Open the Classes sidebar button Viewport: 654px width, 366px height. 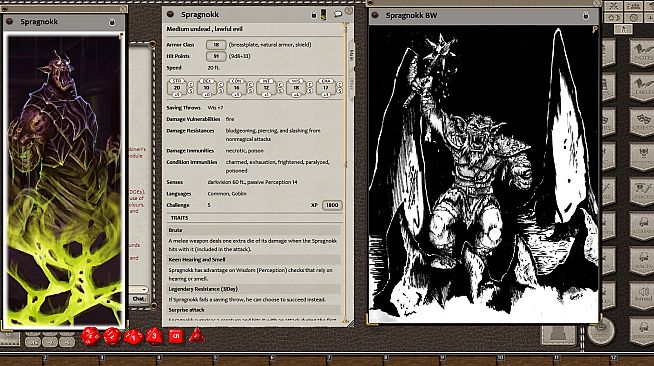pyautogui.click(x=641, y=226)
